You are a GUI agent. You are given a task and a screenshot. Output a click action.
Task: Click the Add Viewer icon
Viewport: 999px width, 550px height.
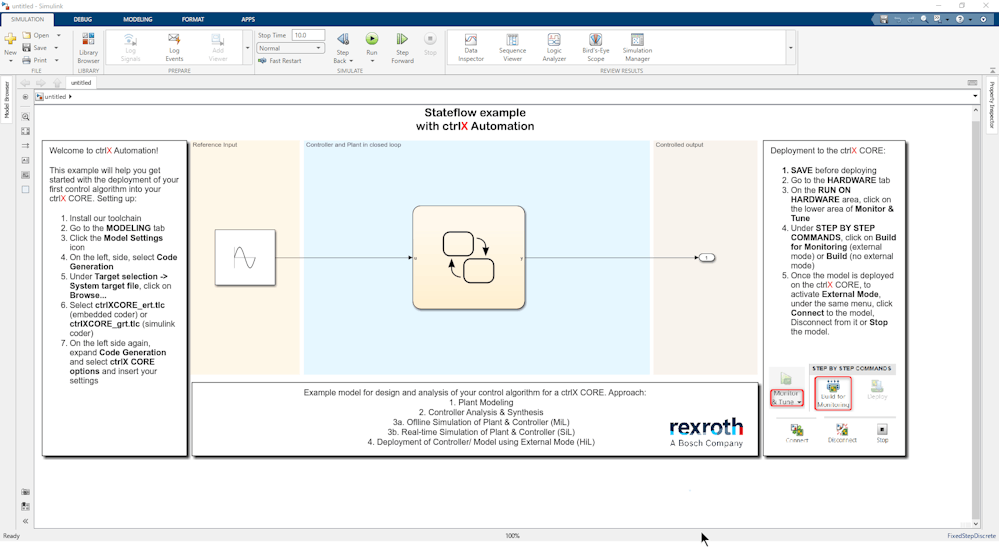tap(218, 48)
